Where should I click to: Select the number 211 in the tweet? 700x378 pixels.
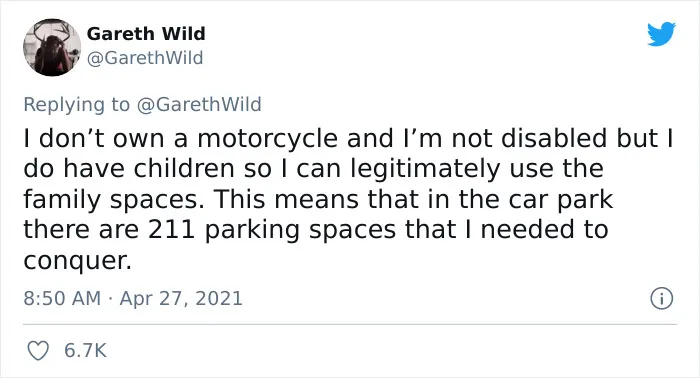171,229
